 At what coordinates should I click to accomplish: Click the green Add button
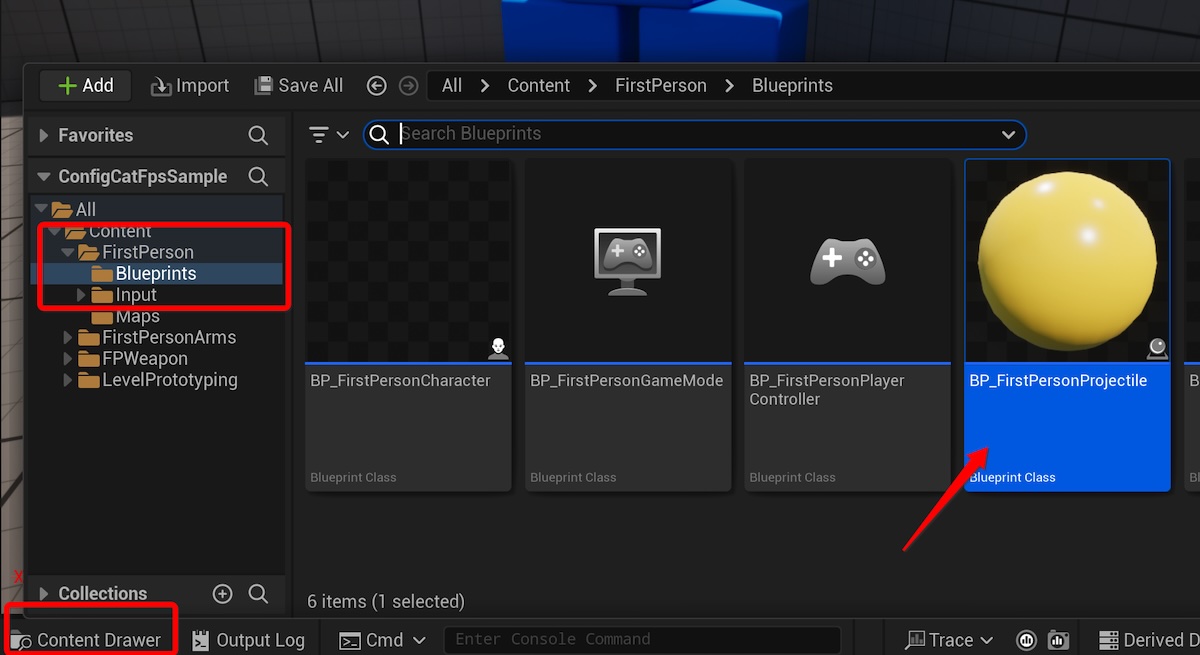tap(86, 86)
